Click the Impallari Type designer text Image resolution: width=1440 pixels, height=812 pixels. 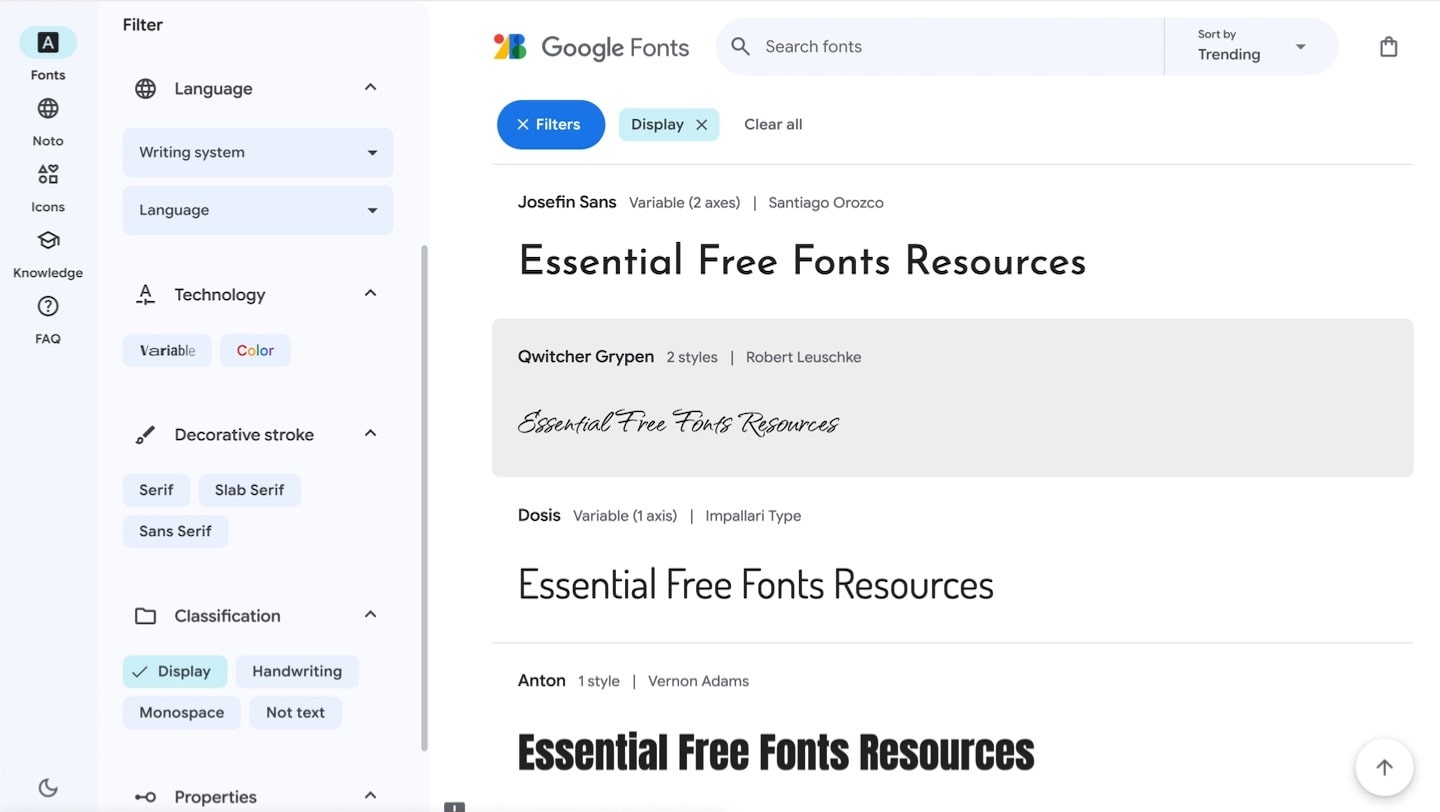(x=753, y=516)
